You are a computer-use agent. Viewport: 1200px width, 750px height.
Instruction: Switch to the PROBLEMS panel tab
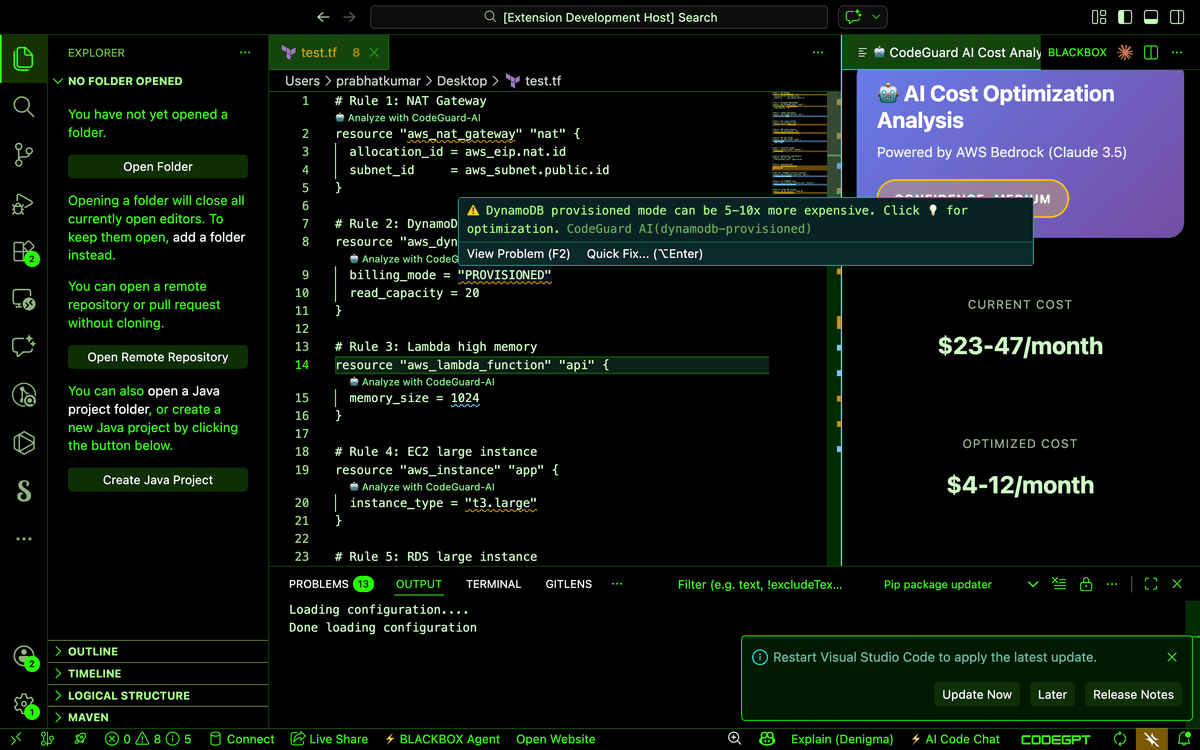click(x=330, y=584)
